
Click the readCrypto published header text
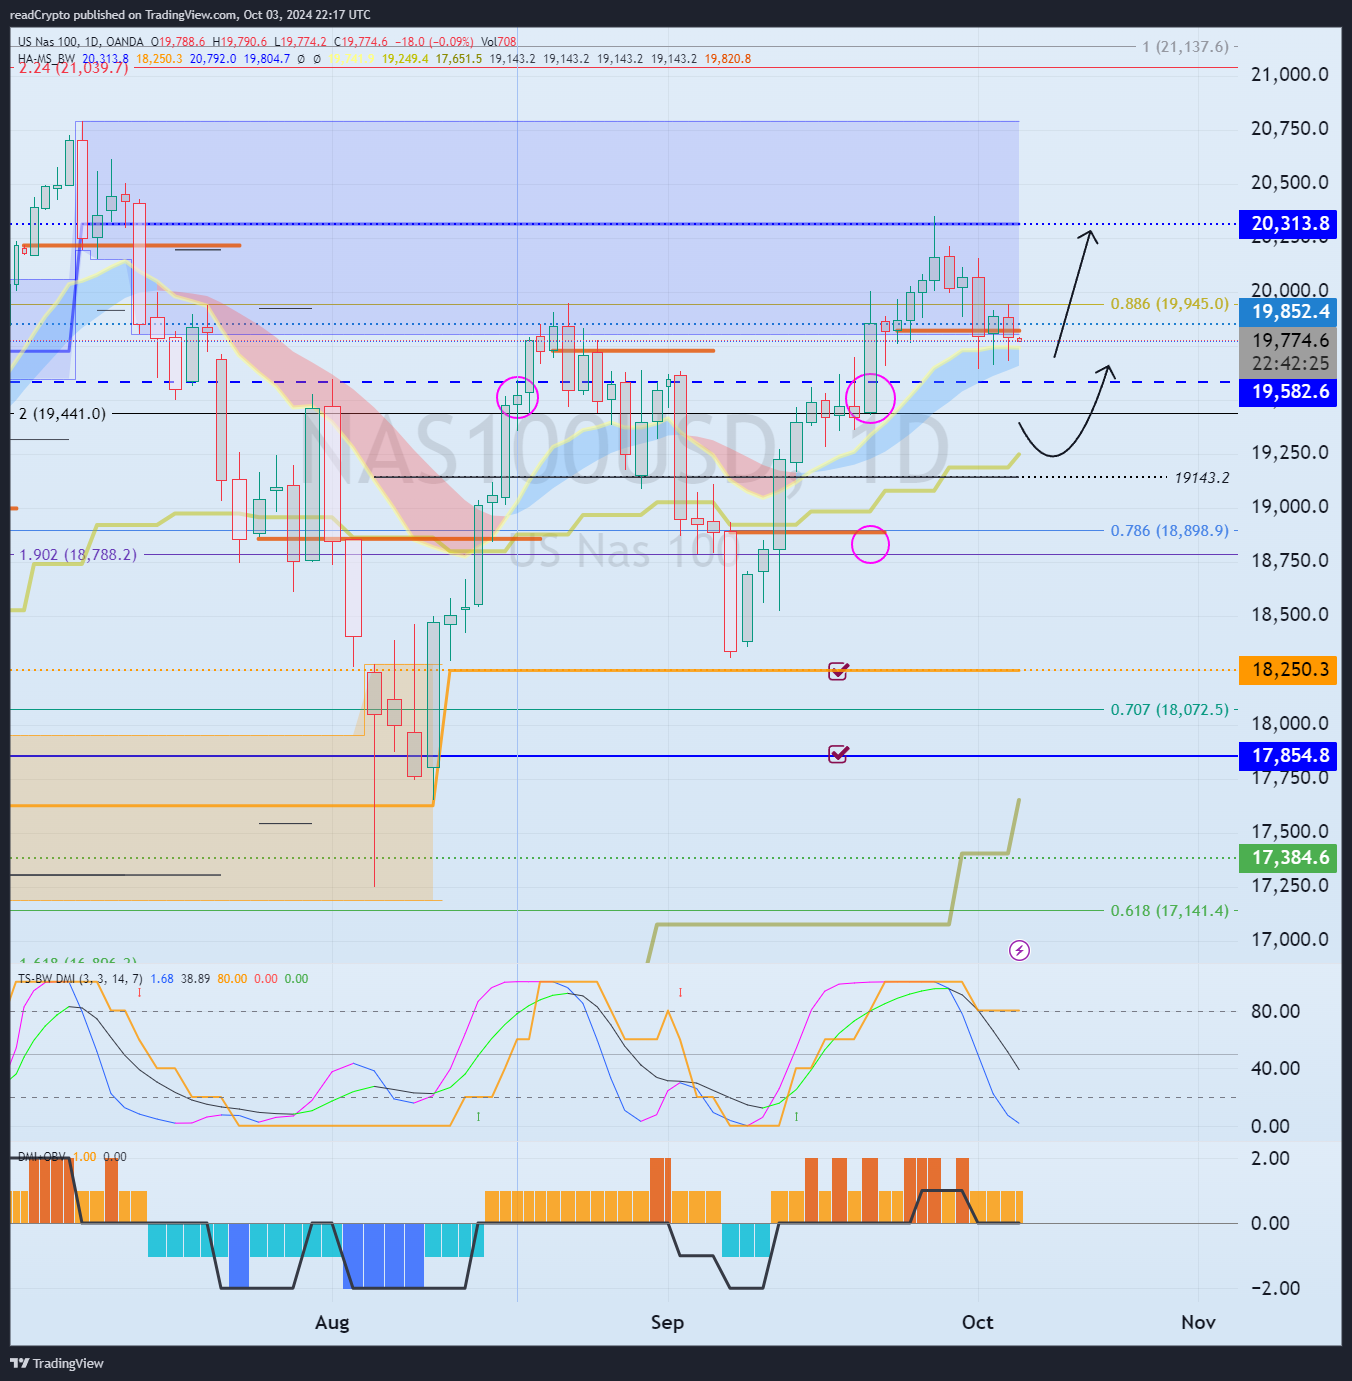click(x=190, y=15)
